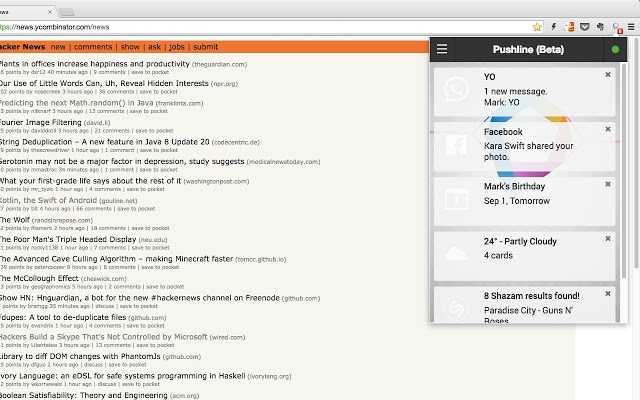Click the browser page vertical scrollbar

click(x=637, y=153)
